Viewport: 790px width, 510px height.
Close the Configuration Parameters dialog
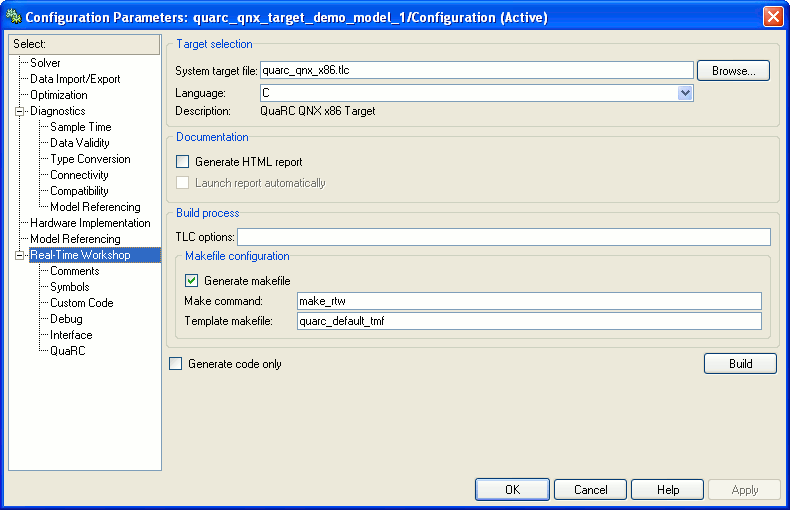(773, 16)
